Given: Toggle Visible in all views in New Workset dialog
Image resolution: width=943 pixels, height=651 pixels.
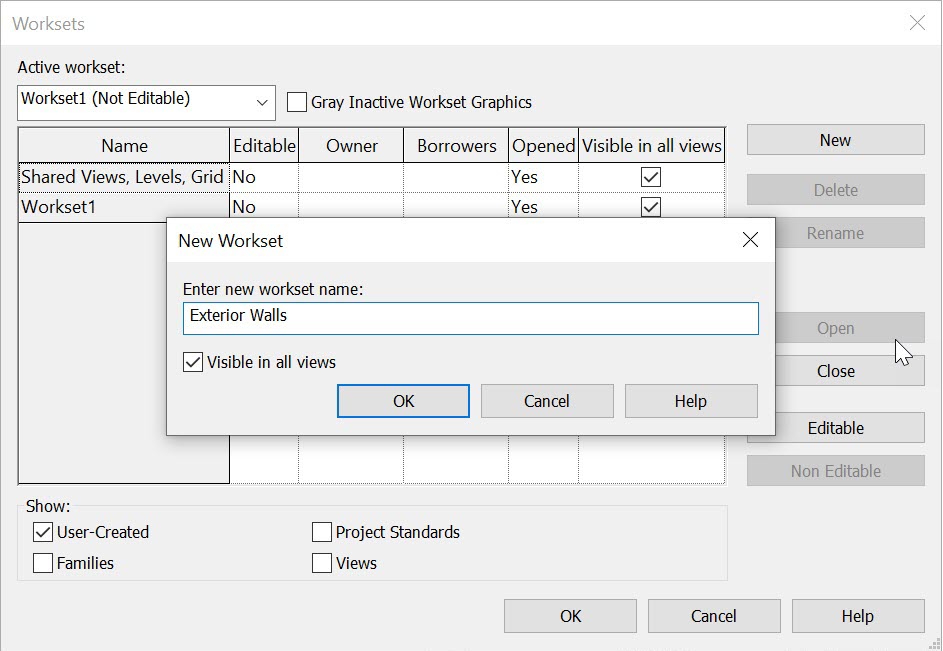Looking at the screenshot, I should 192,362.
